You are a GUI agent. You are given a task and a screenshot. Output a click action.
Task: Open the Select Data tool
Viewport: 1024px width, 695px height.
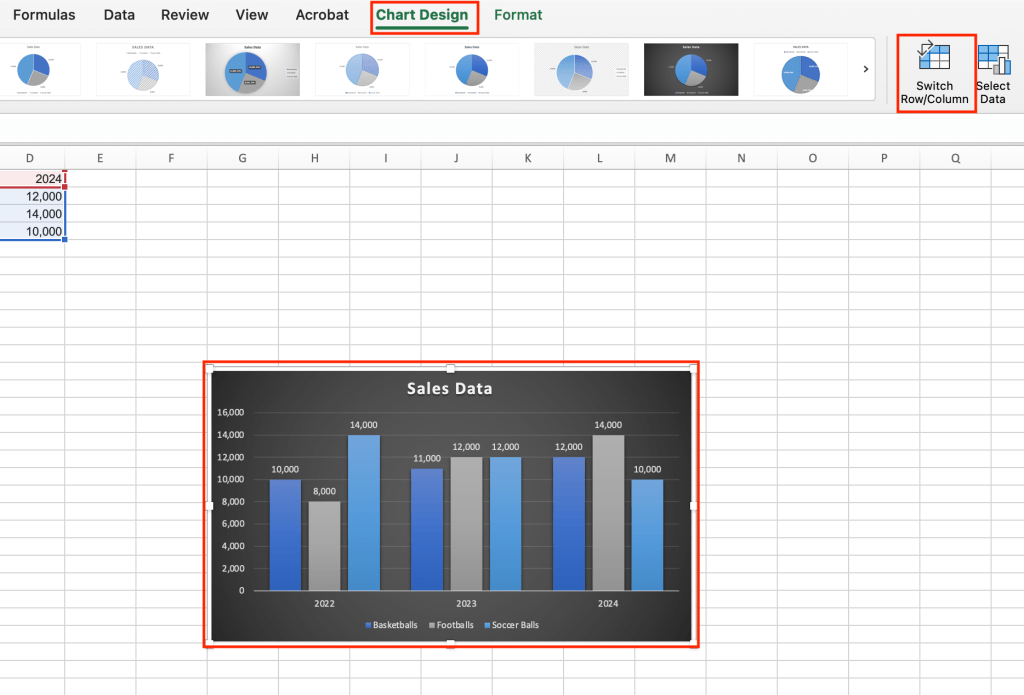coord(993,74)
